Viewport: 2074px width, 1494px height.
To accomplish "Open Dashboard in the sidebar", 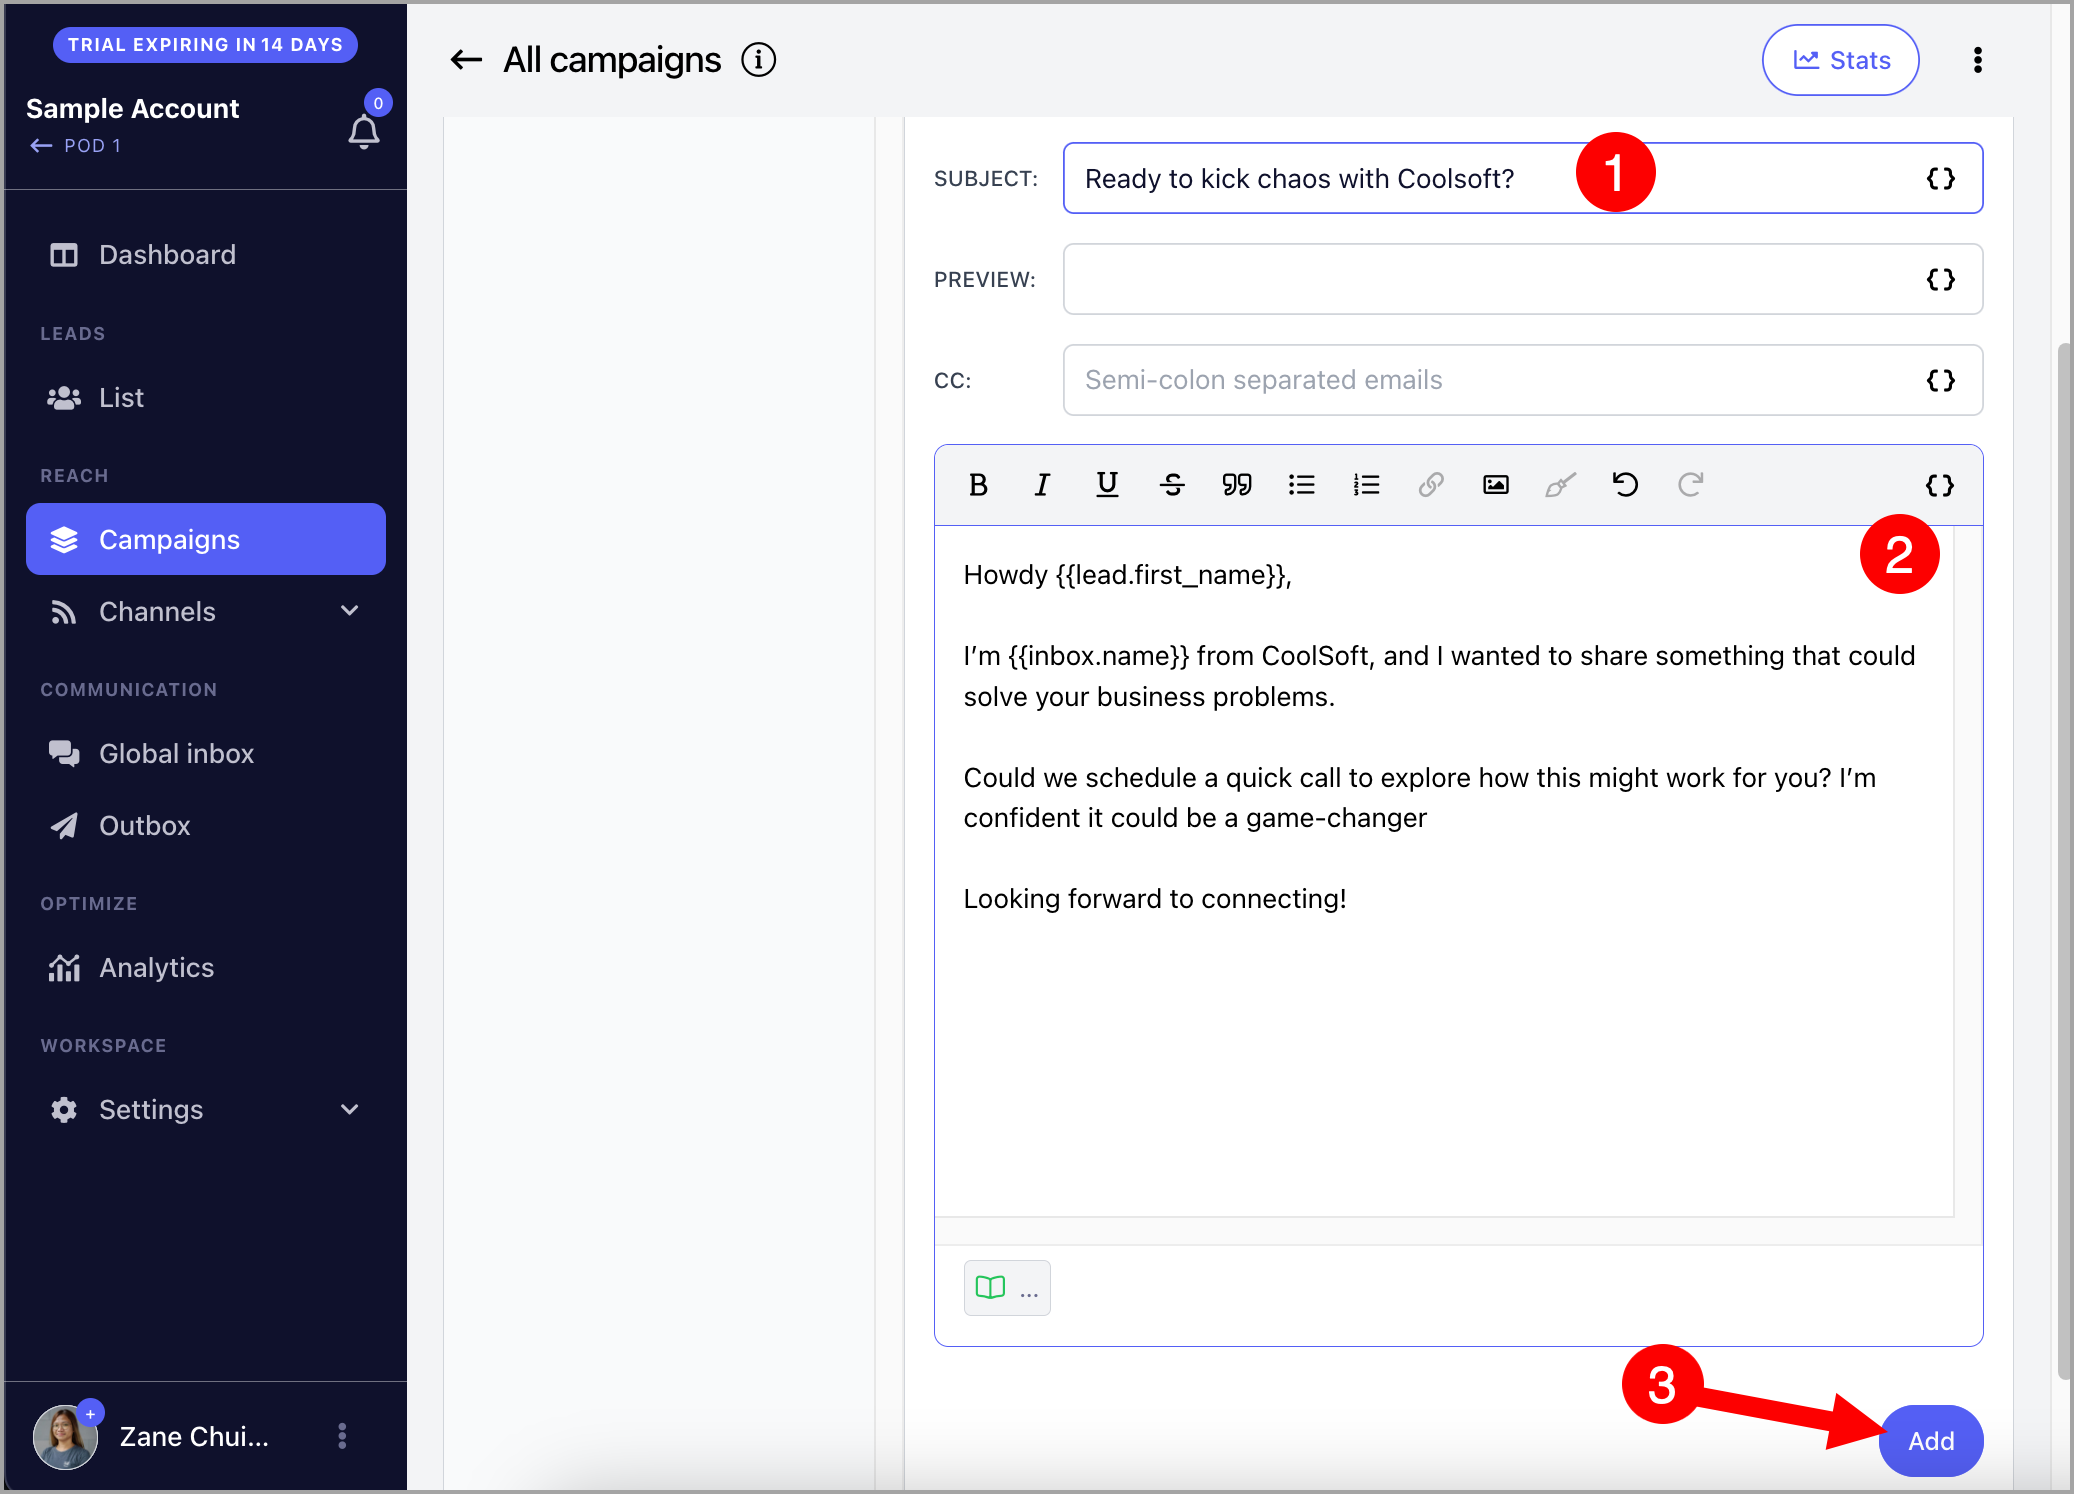I will click(206, 255).
